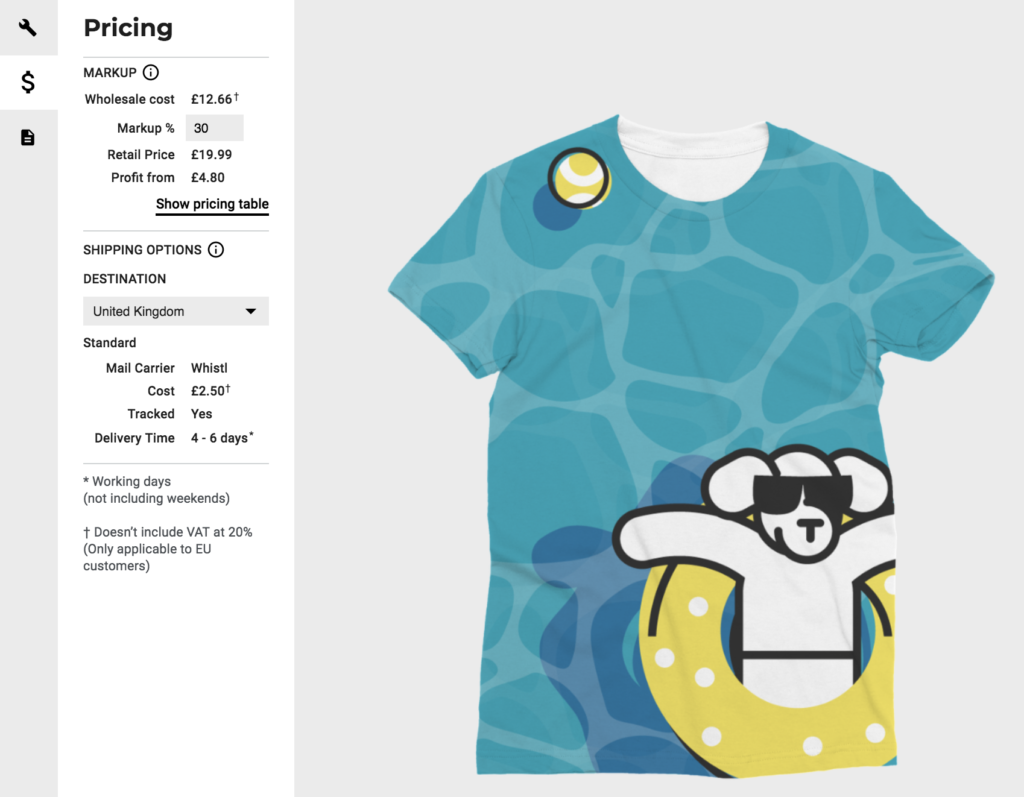The height and width of the screenshot is (797, 1024).
Task: Click the T-shirt product preview
Action: point(691,446)
